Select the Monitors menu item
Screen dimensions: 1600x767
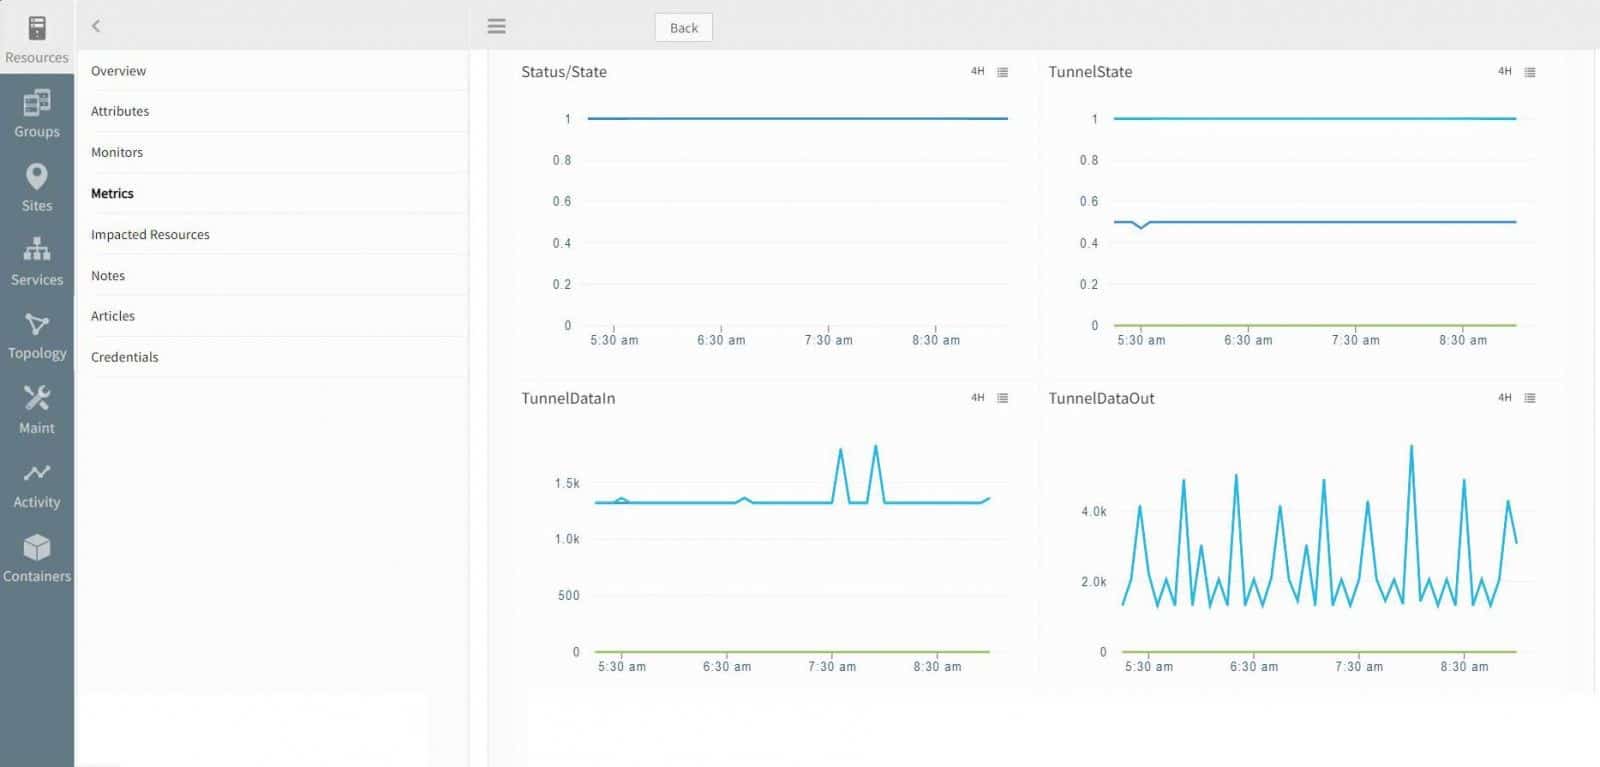pos(117,153)
